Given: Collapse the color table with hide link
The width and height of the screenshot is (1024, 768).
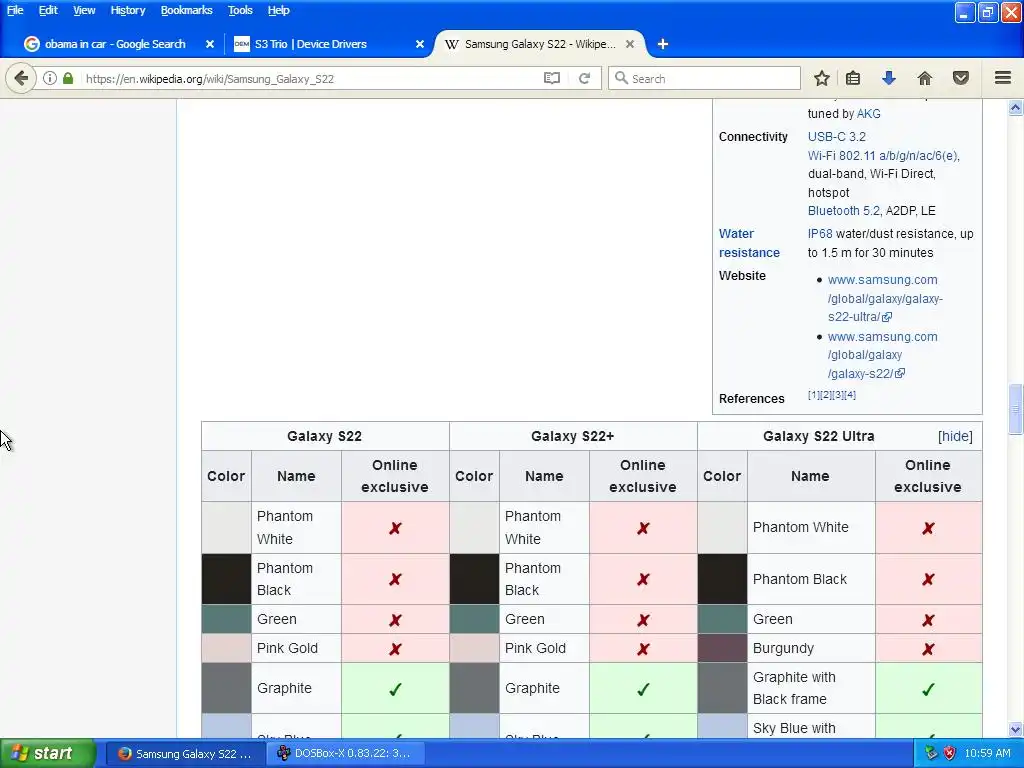Looking at the screenshot, I should pos(955,436).
